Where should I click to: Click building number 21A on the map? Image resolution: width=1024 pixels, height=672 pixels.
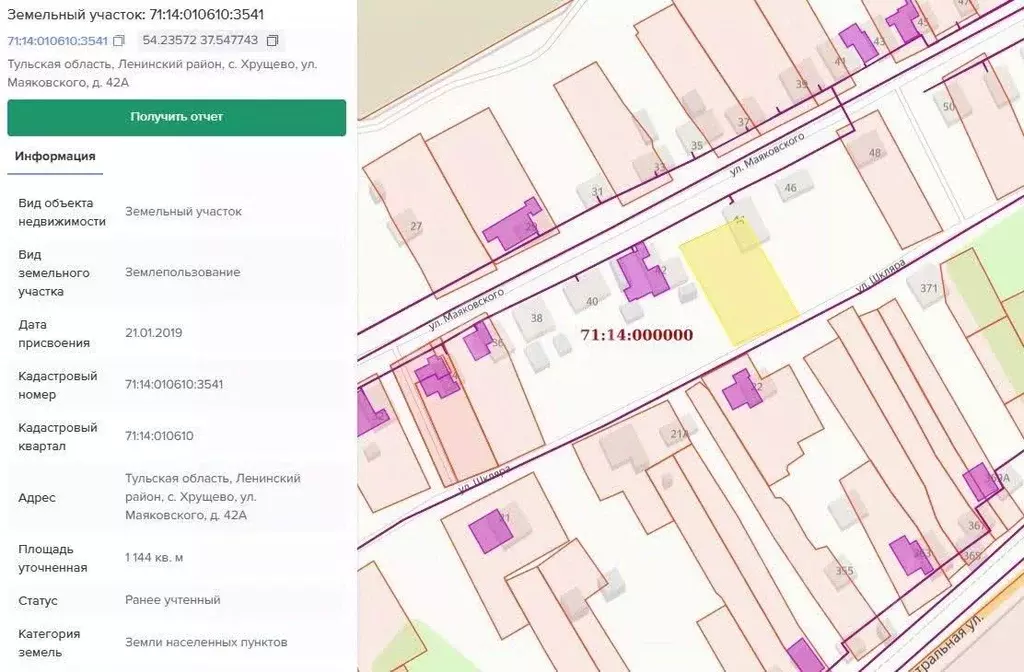coord(680,433)
